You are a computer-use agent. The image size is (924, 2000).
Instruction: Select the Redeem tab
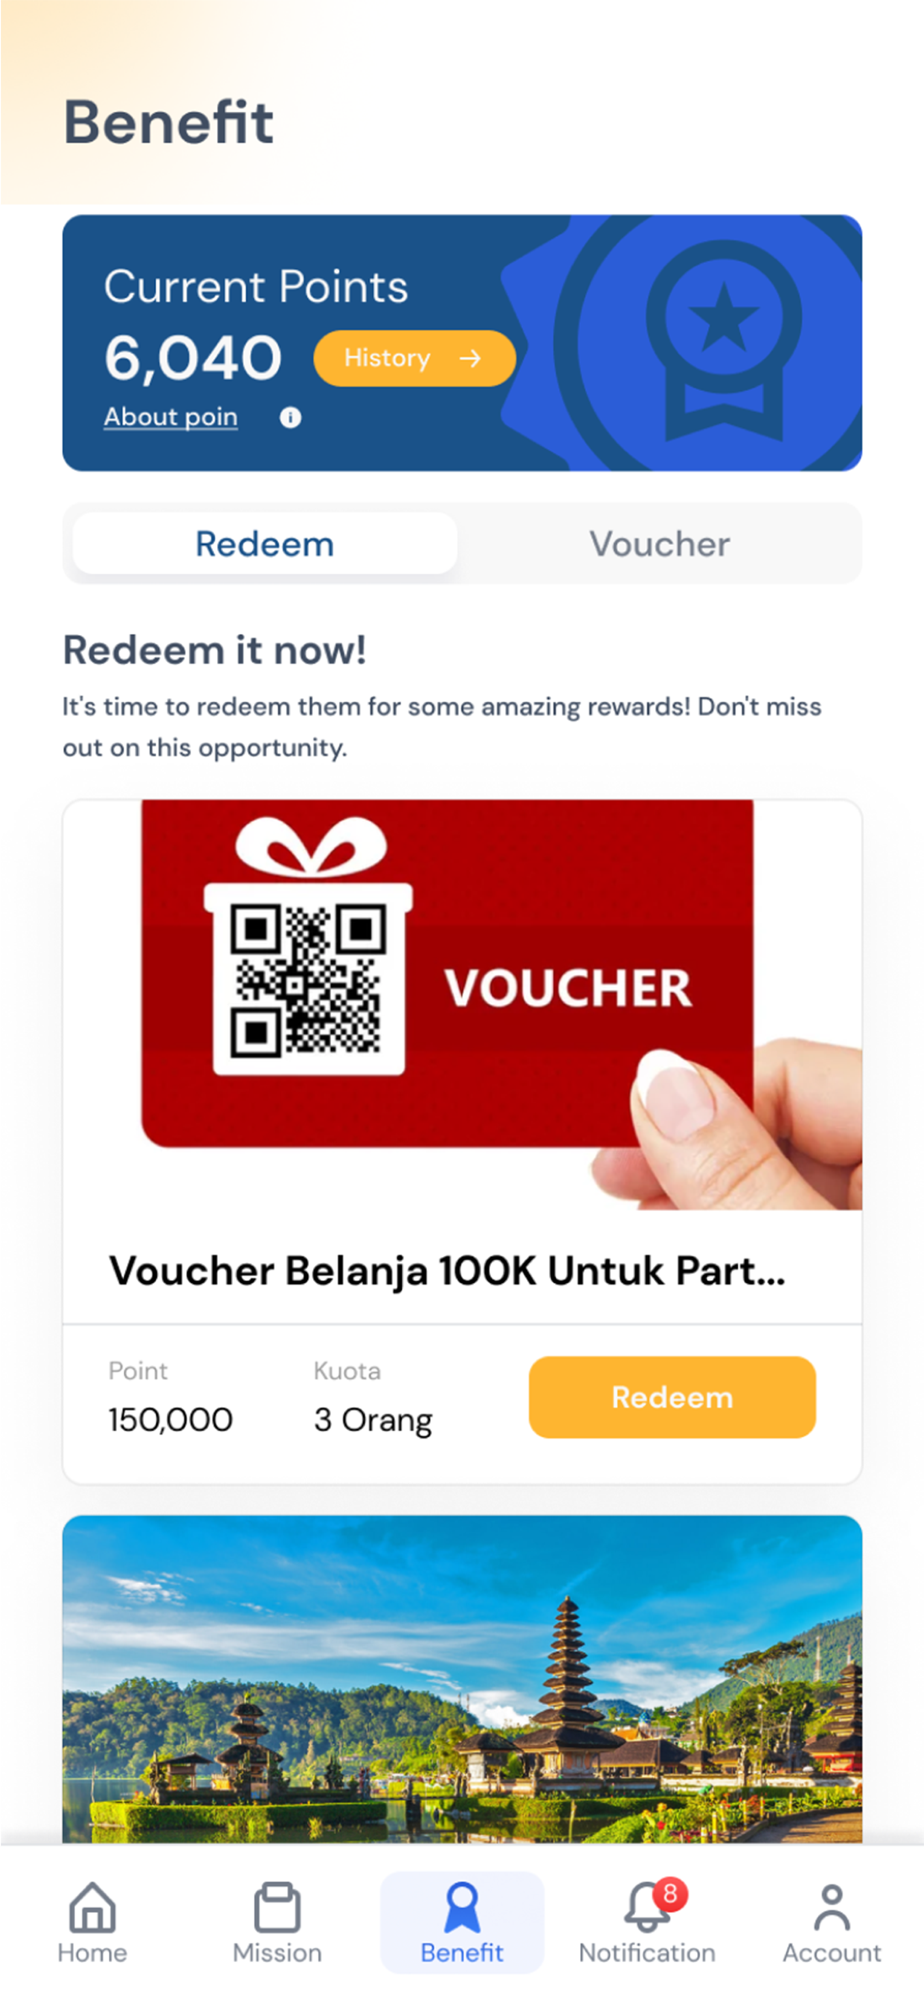click(265, 544)
